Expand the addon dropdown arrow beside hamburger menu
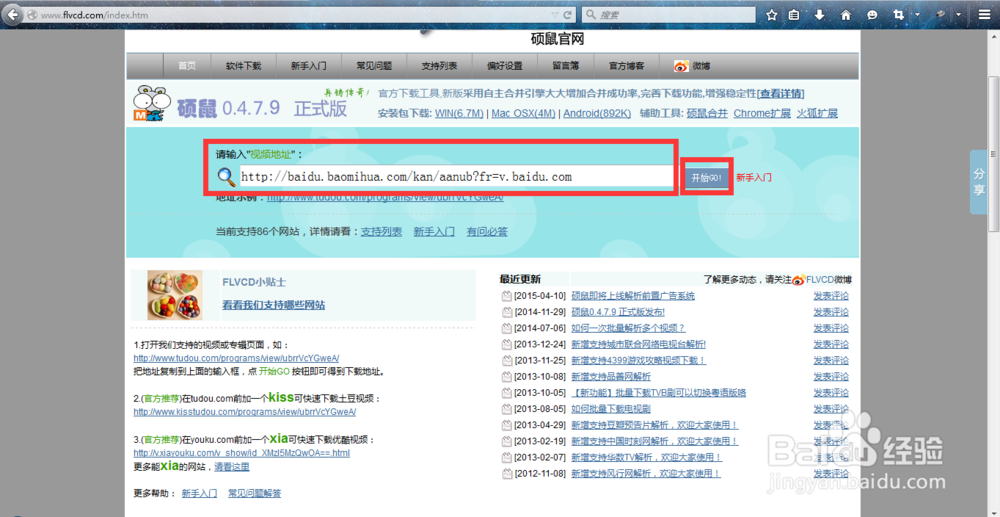The image size is (1000, 517). pyautogui.click(x=958, y=15)
